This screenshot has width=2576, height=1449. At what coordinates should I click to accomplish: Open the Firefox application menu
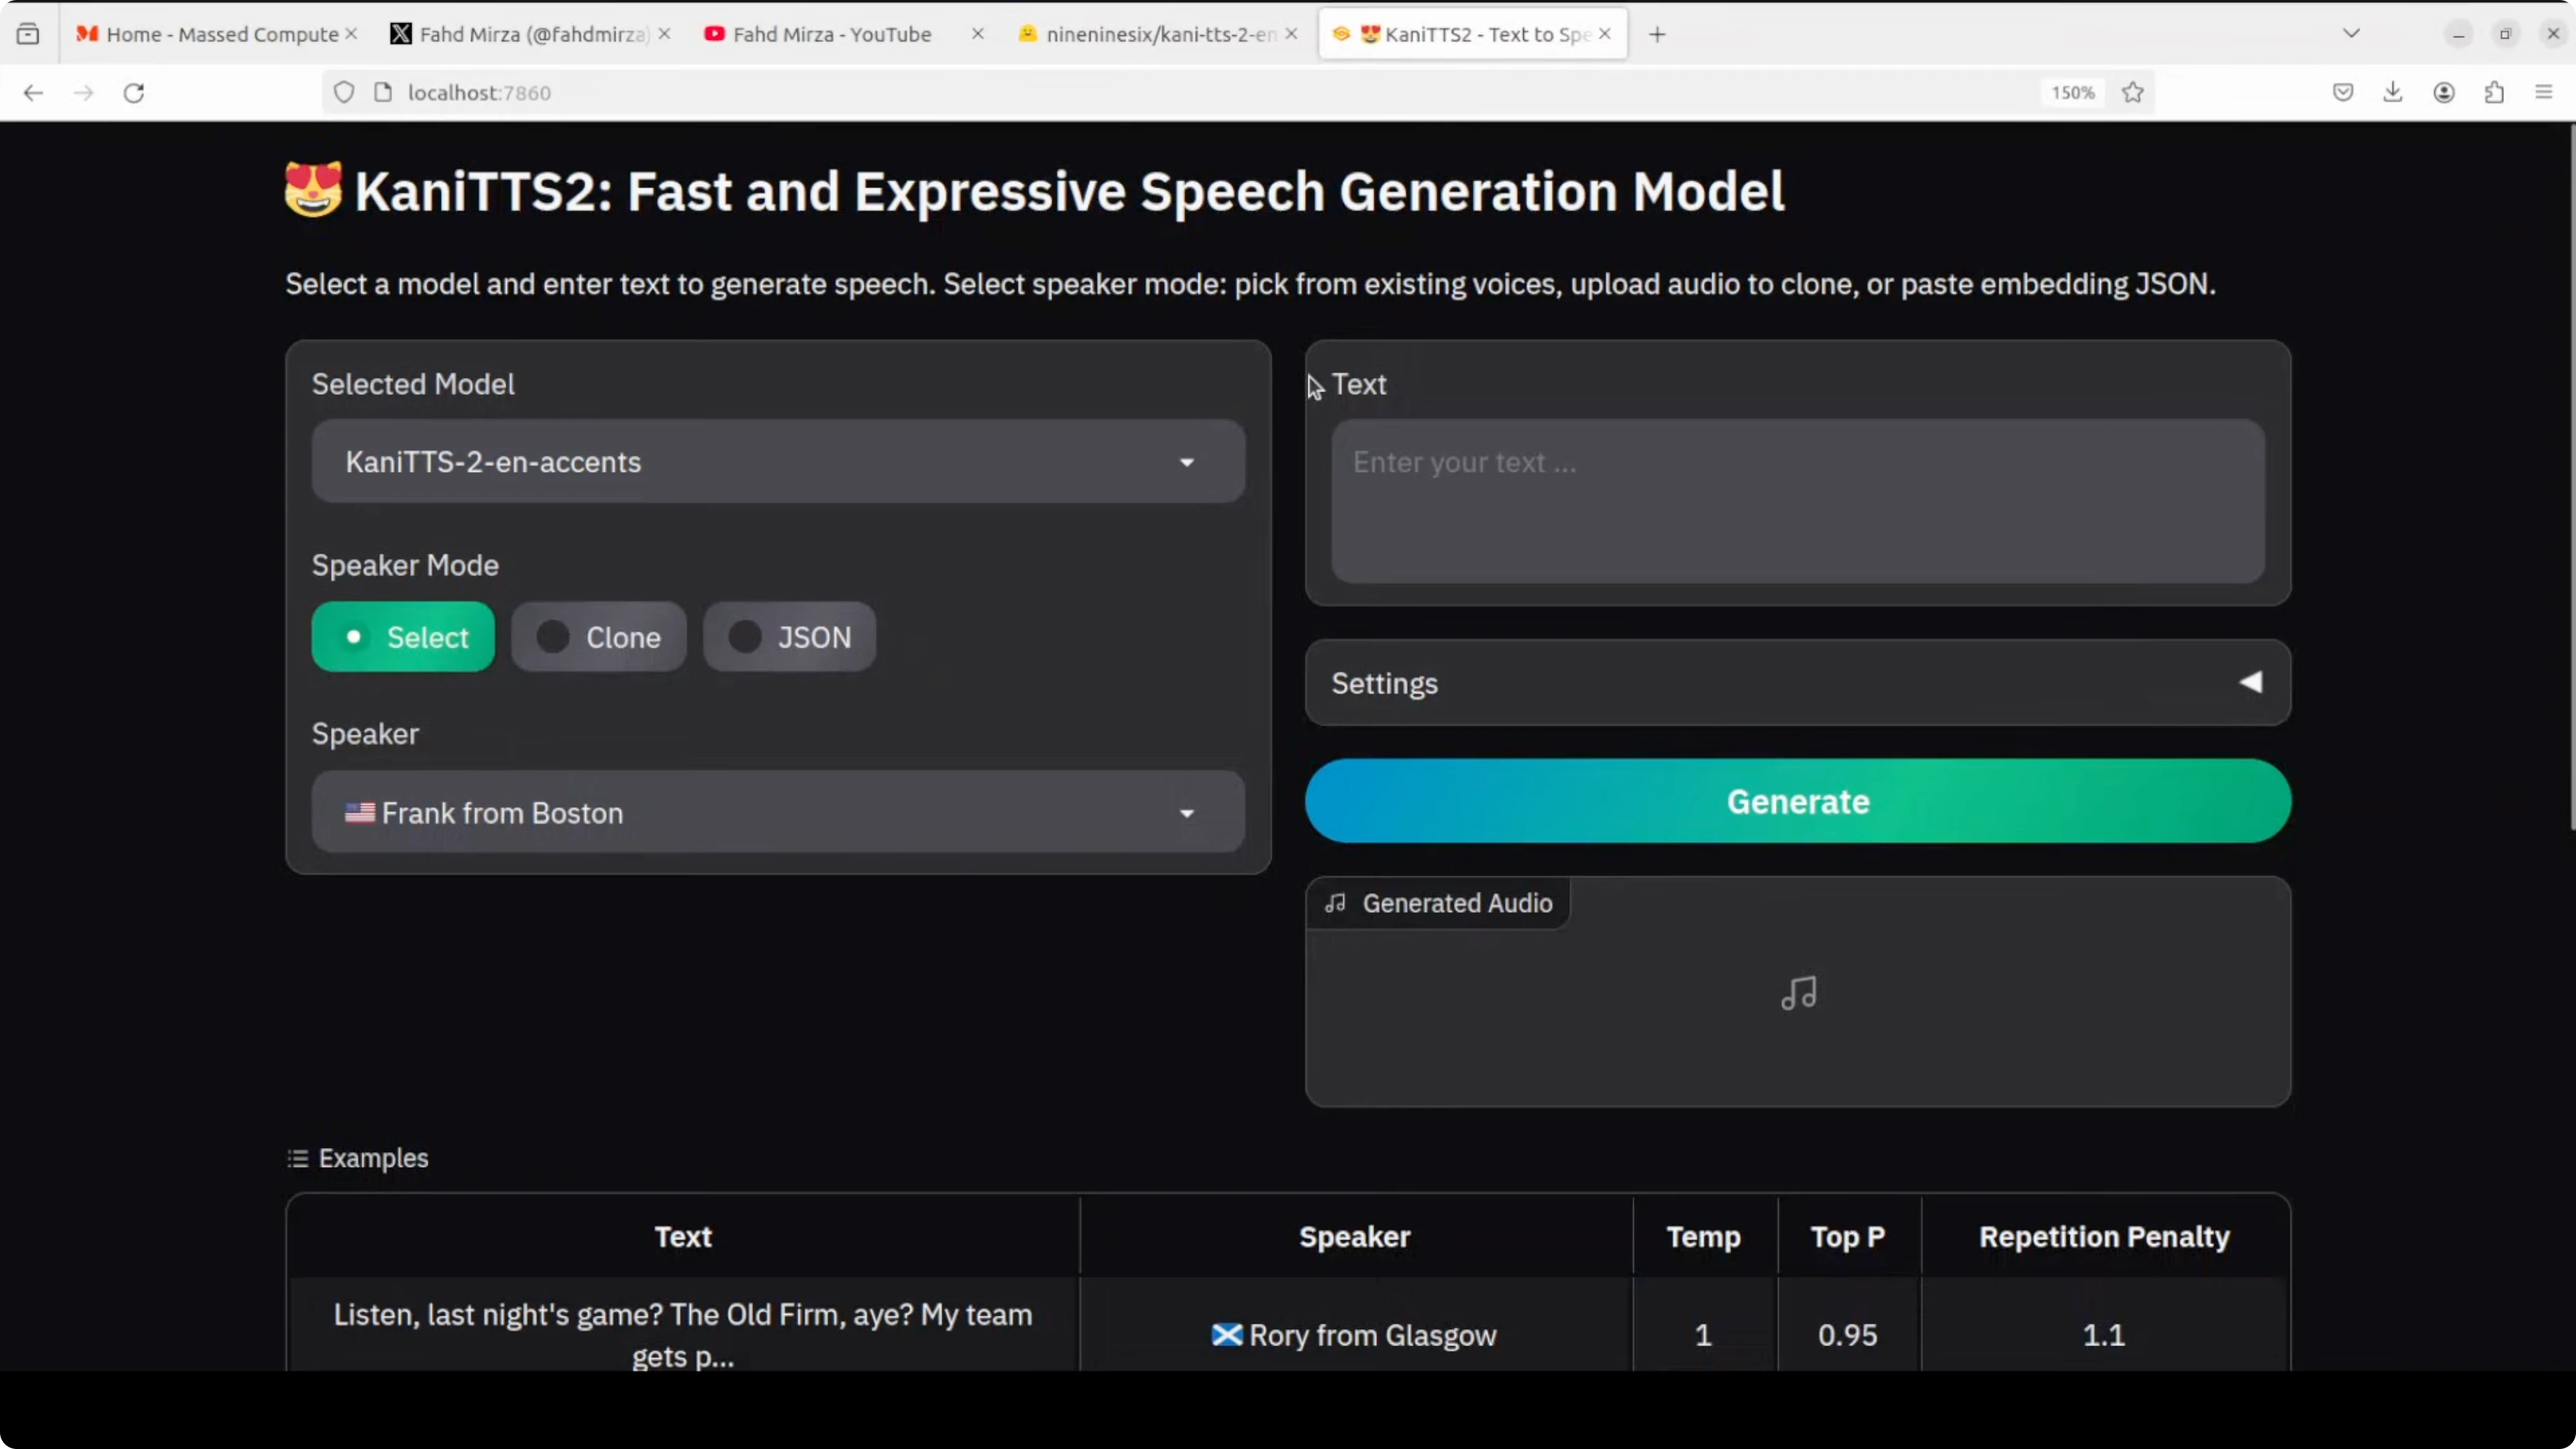(x=2543, y=92)
